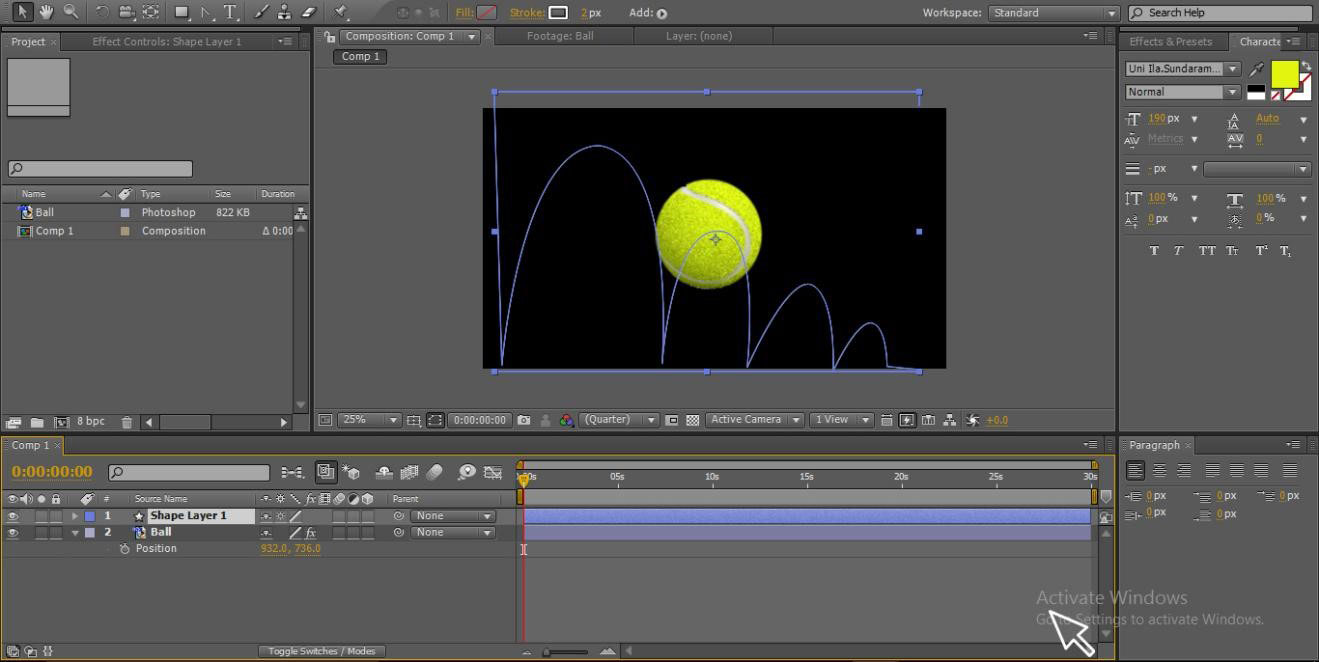Activate the Unified Camera tool
The height and width of the screenshot is (662, 1319).
(127, 12)
